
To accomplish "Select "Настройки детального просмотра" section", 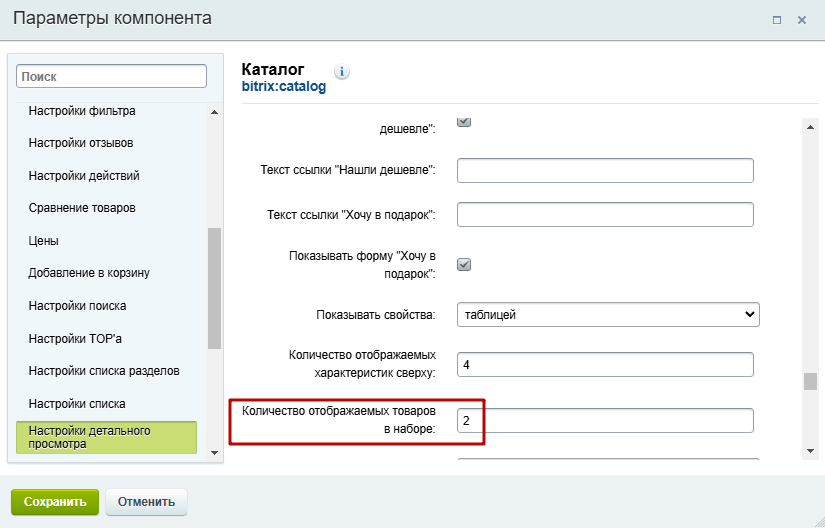I will (x=107, y=437).
